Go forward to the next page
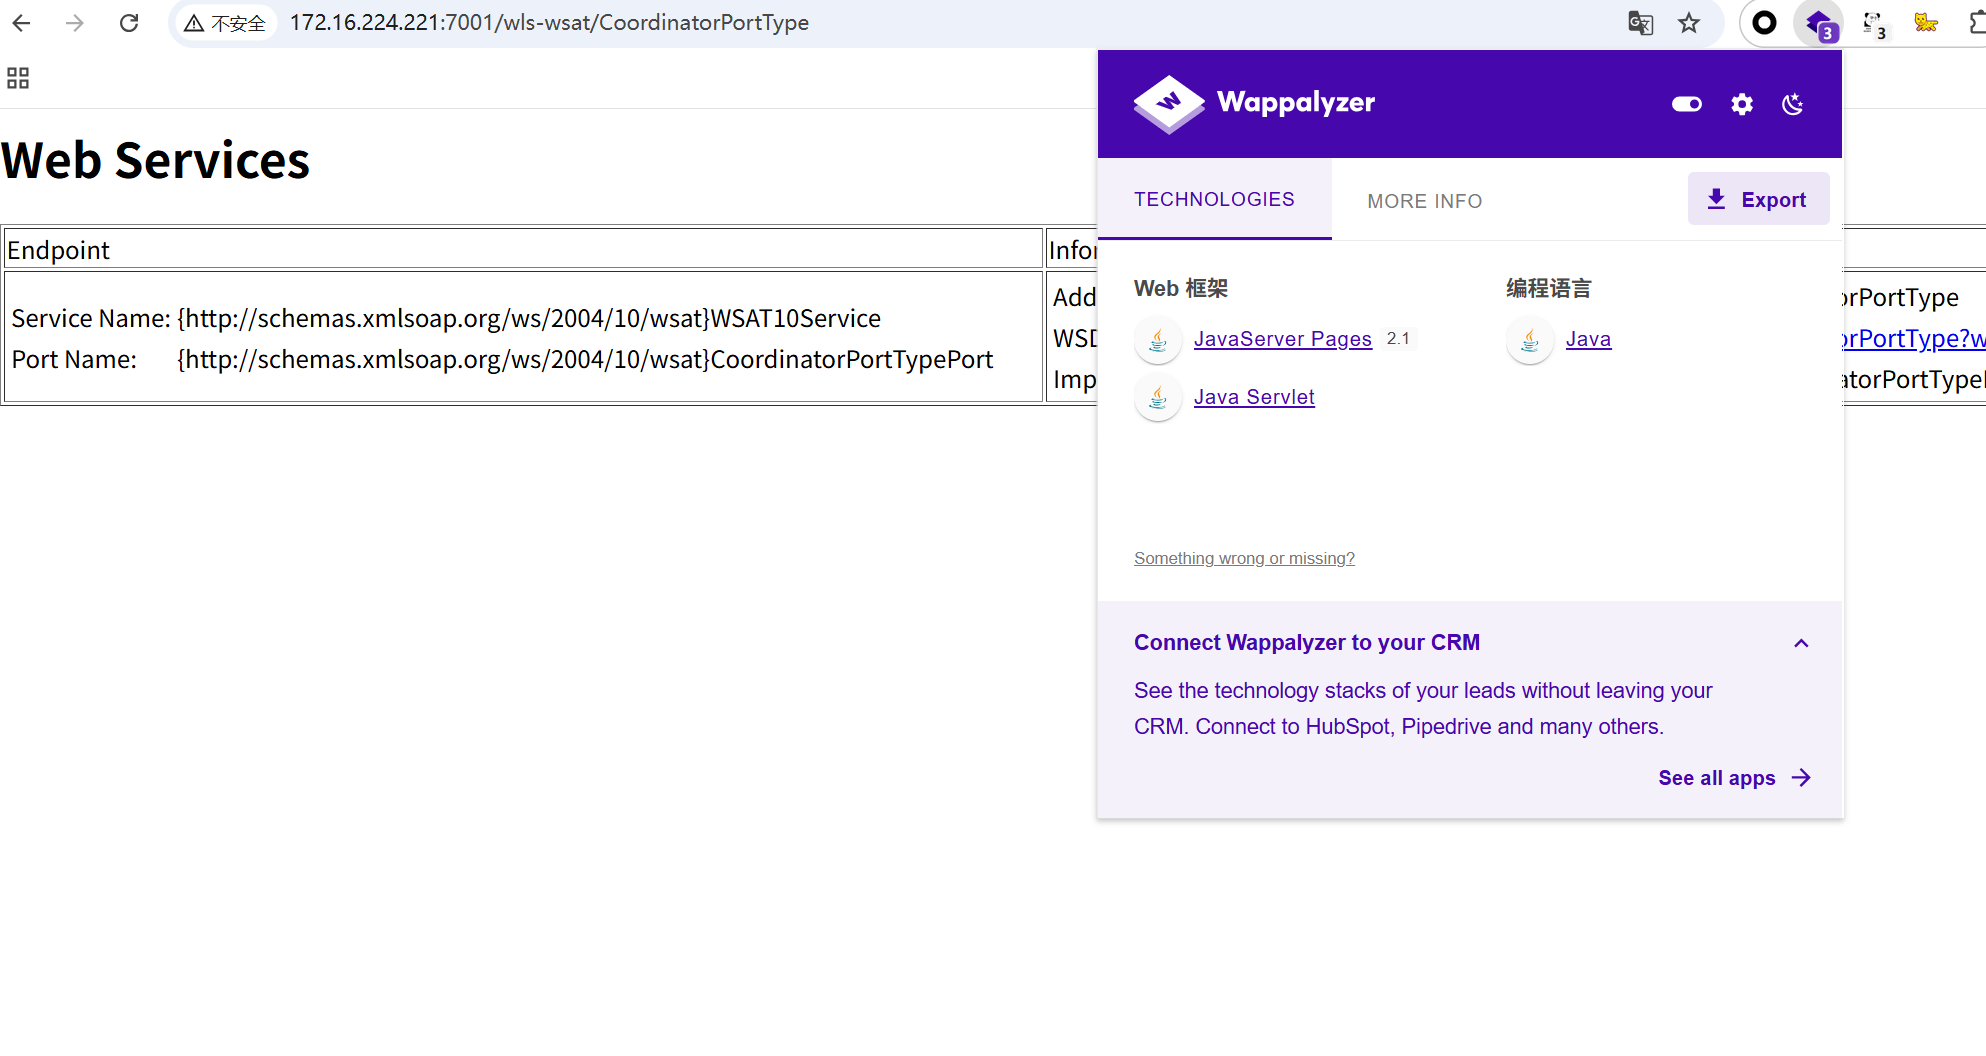Image resolution: width=1986 pixels, height=1056 pixels. pyautogui.click(x=75, y=23)
